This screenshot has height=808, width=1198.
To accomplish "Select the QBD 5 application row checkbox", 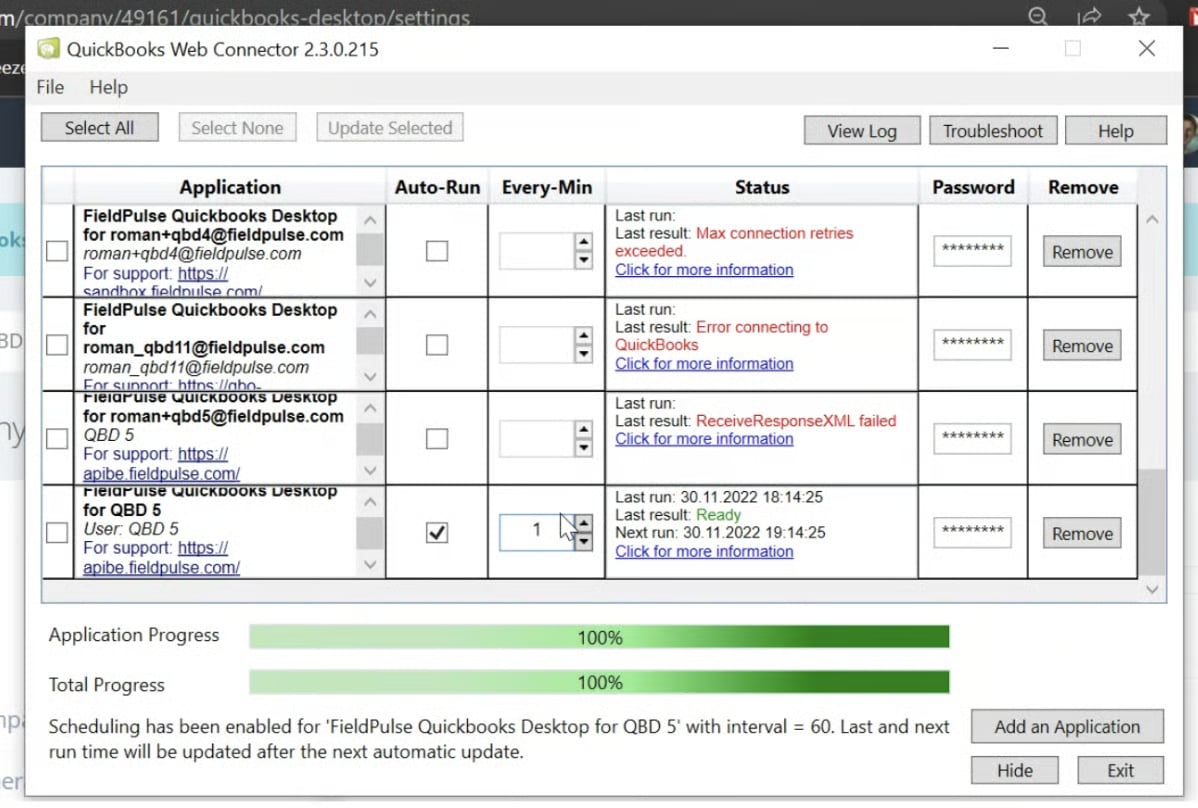I will coord(57,532).
